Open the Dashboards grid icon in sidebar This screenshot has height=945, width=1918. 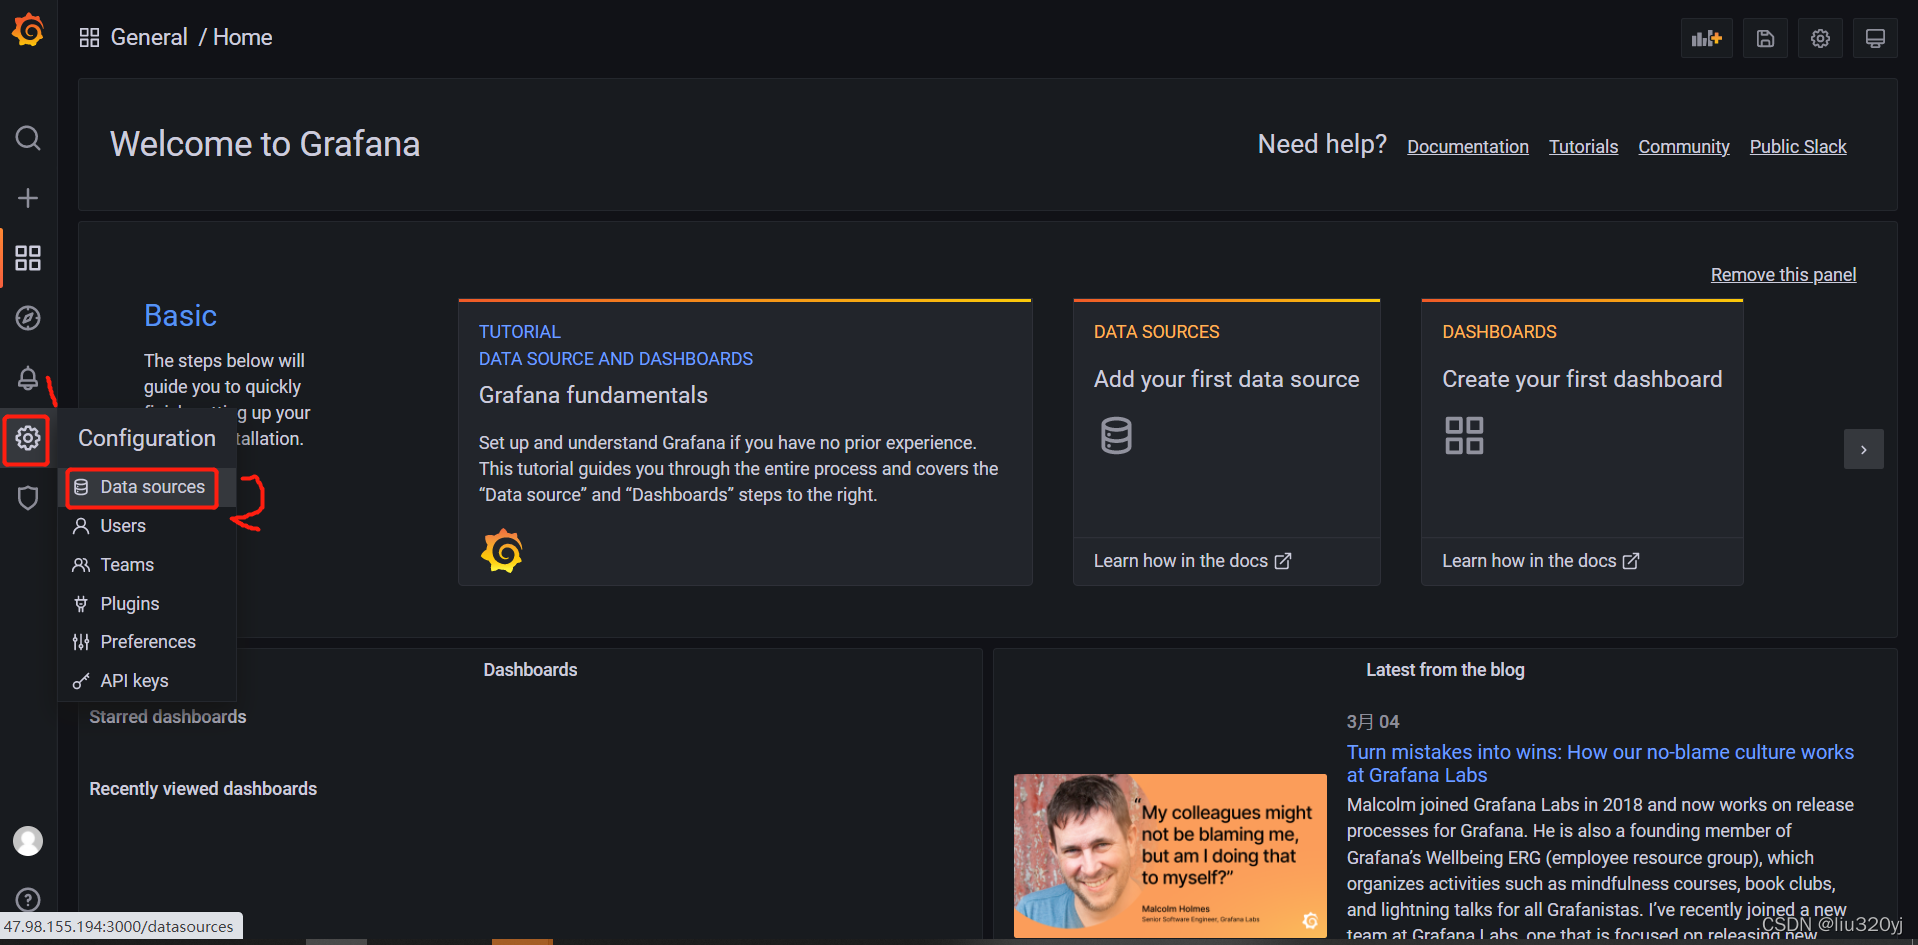point(28,258)
